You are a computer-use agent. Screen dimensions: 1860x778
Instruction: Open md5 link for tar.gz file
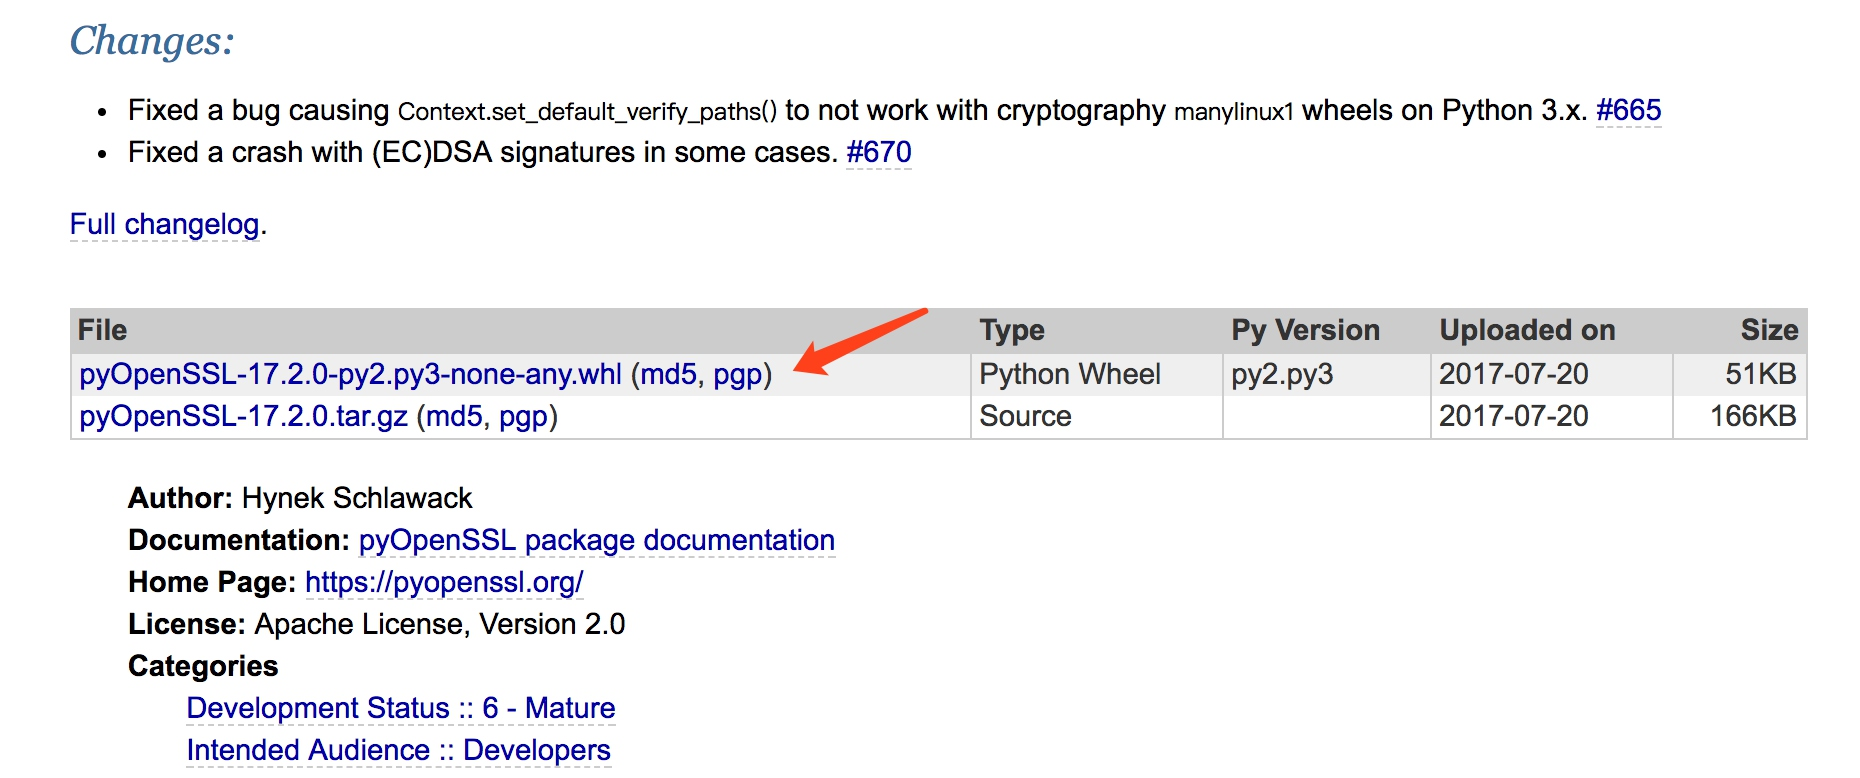454,416
